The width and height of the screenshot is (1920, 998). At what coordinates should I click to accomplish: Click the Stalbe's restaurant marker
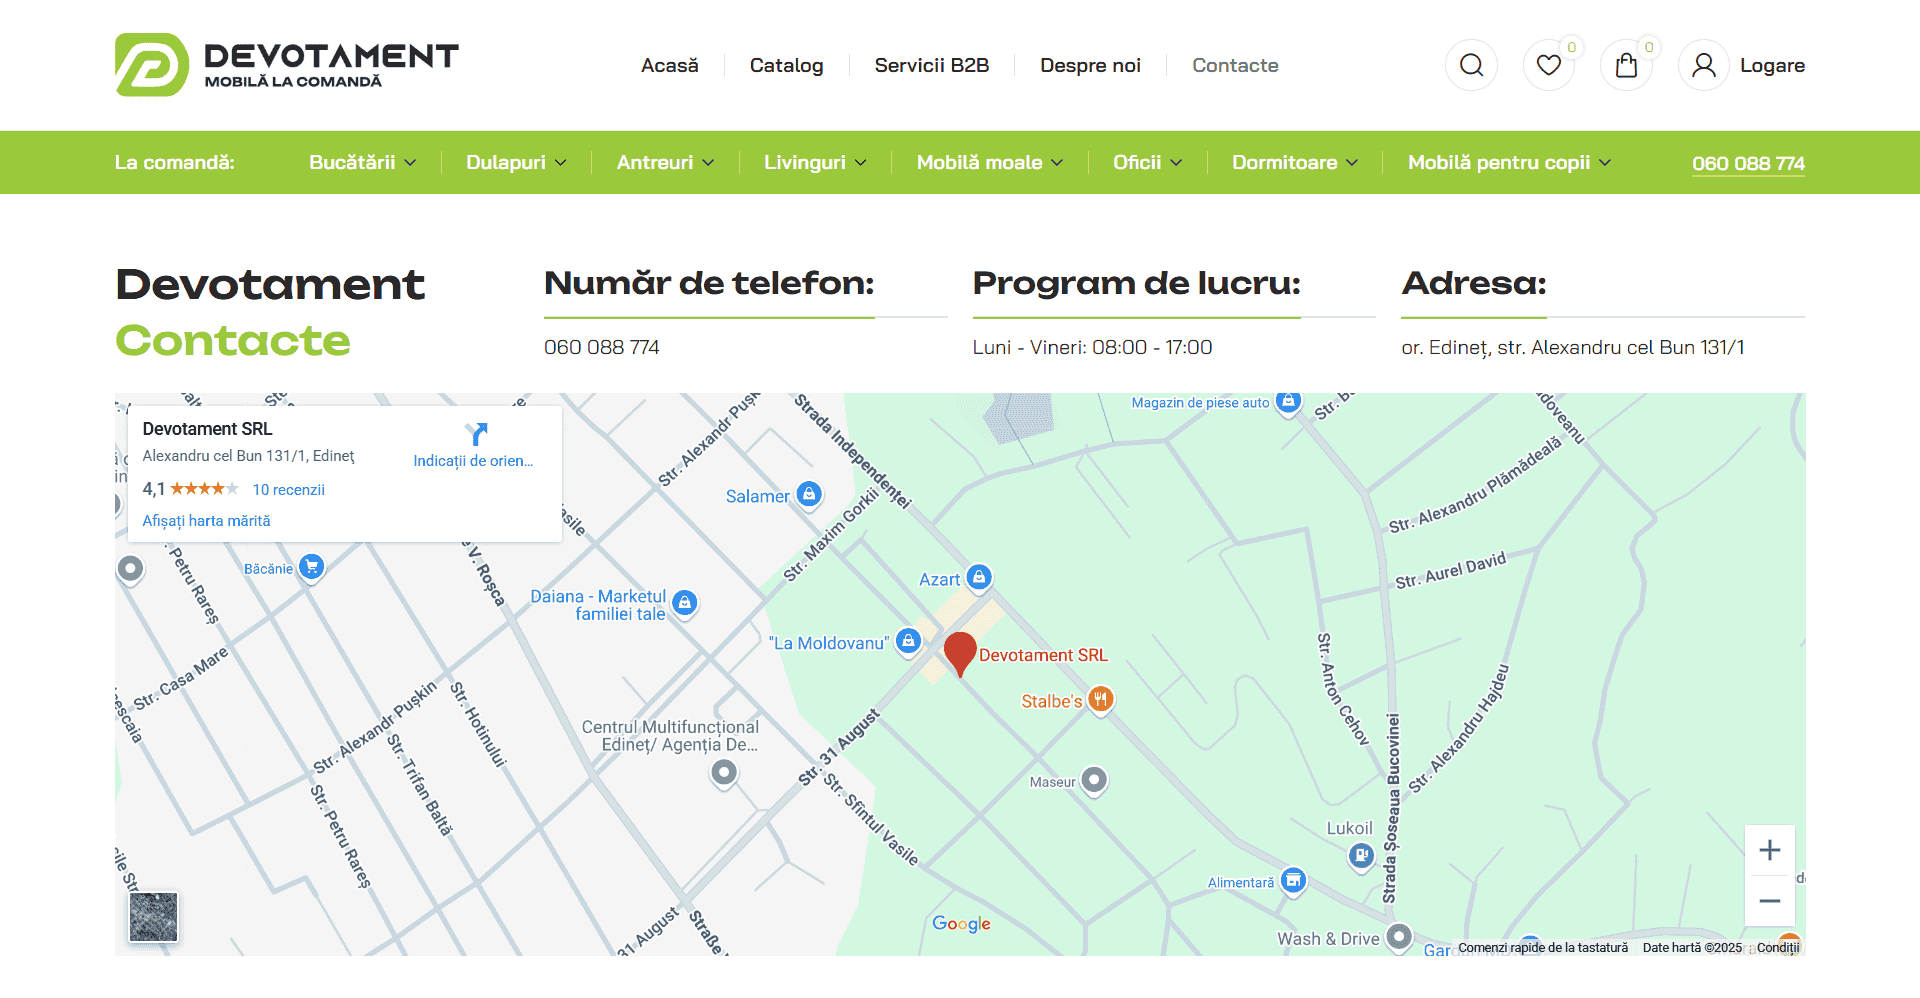coord(1100,700)
